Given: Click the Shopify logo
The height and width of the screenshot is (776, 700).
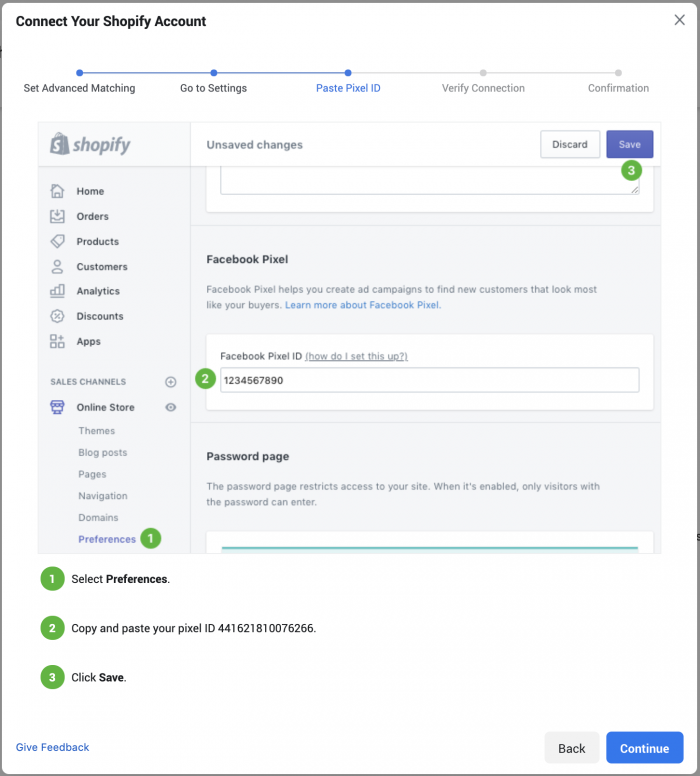Looking at the screenshot, I should pos(90,145).
